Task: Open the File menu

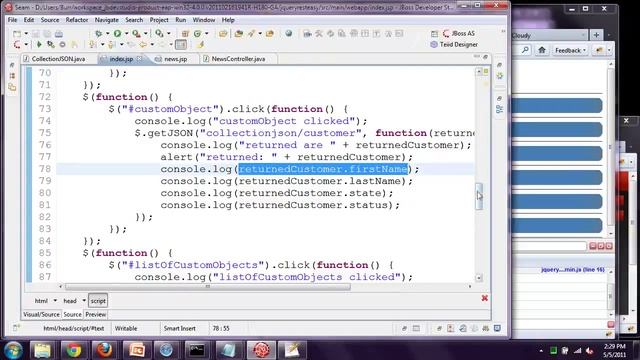Action: 12,20
